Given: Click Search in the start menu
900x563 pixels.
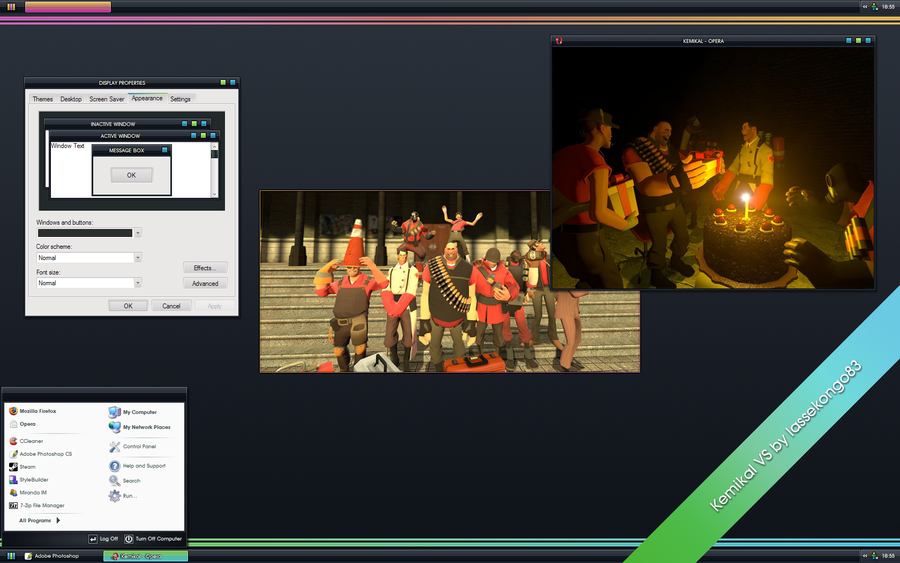Looking at the screenshot, I should coord(125,481).
